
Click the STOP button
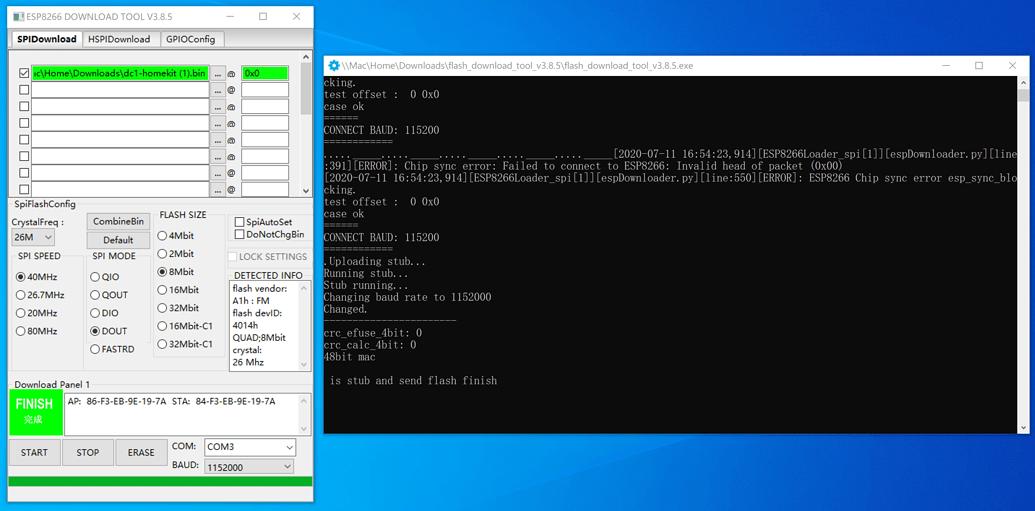click(88, 452)
